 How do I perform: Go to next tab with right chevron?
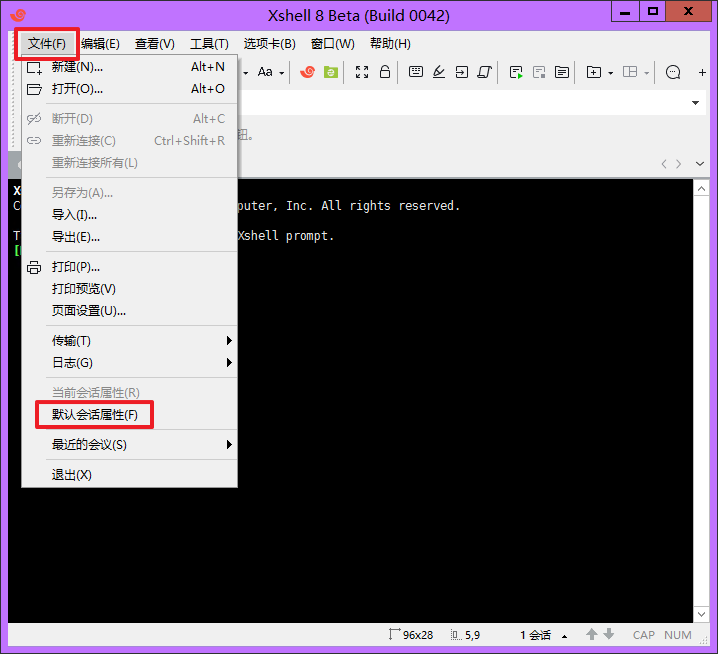coord(679,164)
